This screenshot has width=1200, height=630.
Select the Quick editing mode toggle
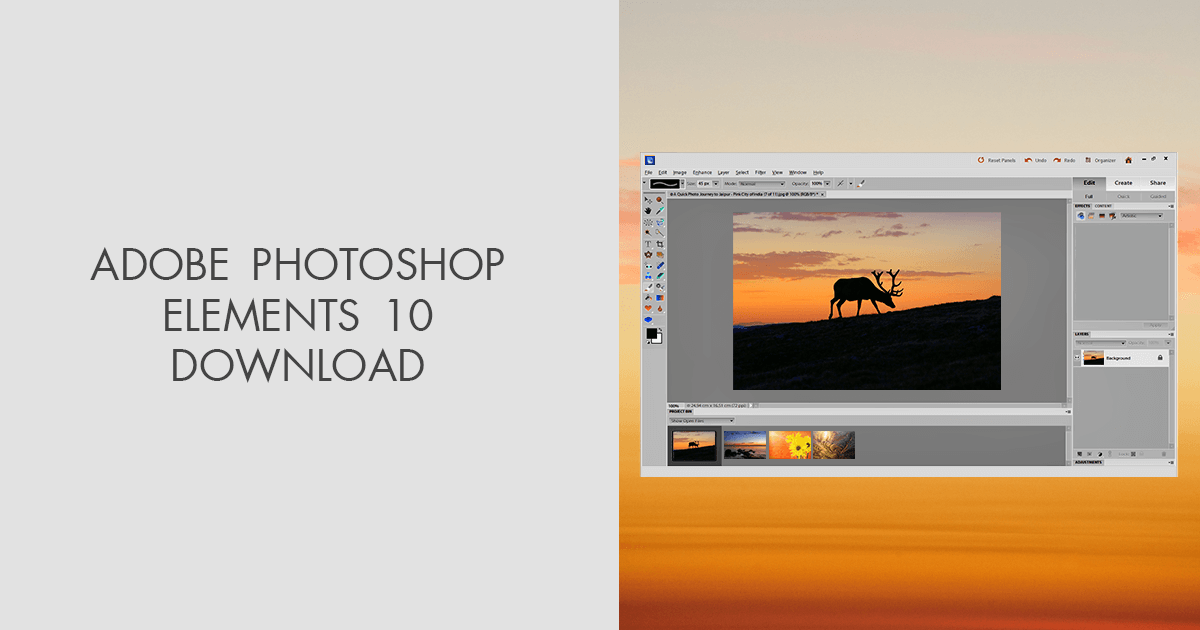click(1125, 196)
